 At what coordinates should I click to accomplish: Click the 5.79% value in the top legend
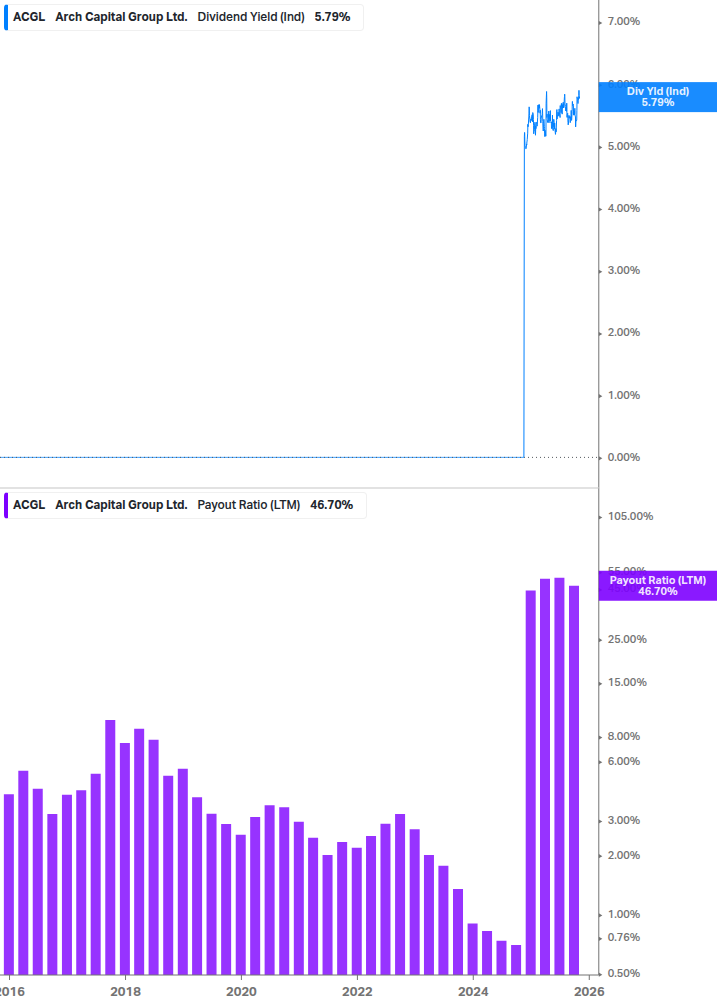tap(332, 17)
